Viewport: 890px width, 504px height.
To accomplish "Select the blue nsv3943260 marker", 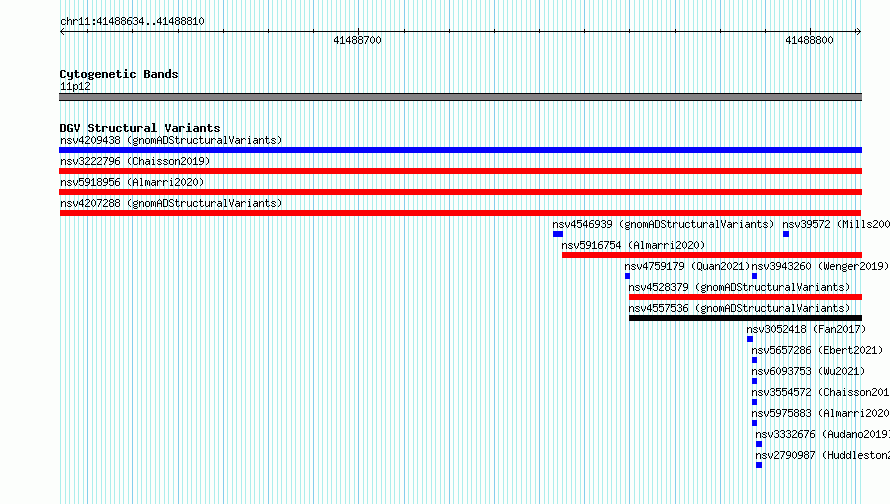I will 754,276.
